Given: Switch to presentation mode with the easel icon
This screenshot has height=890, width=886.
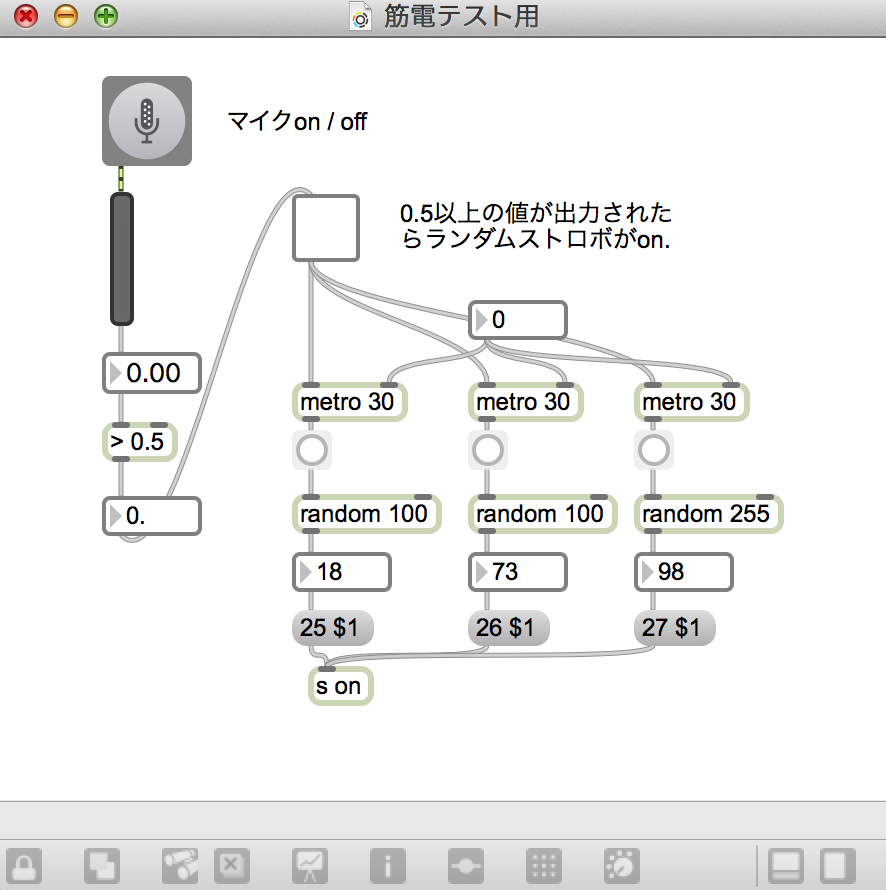Looking at the screenshot, I should [x=310, y=864].
